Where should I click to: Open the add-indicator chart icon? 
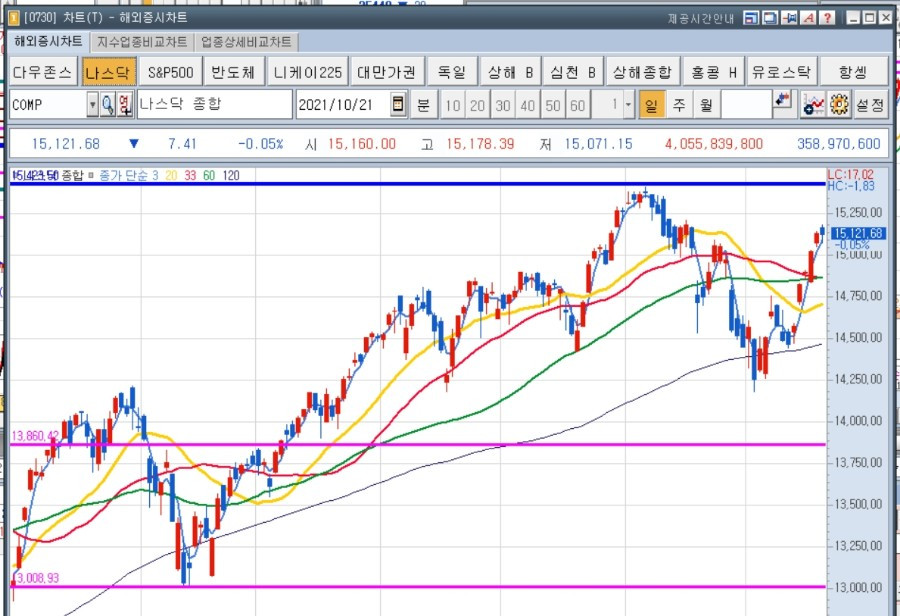(813, 104)
